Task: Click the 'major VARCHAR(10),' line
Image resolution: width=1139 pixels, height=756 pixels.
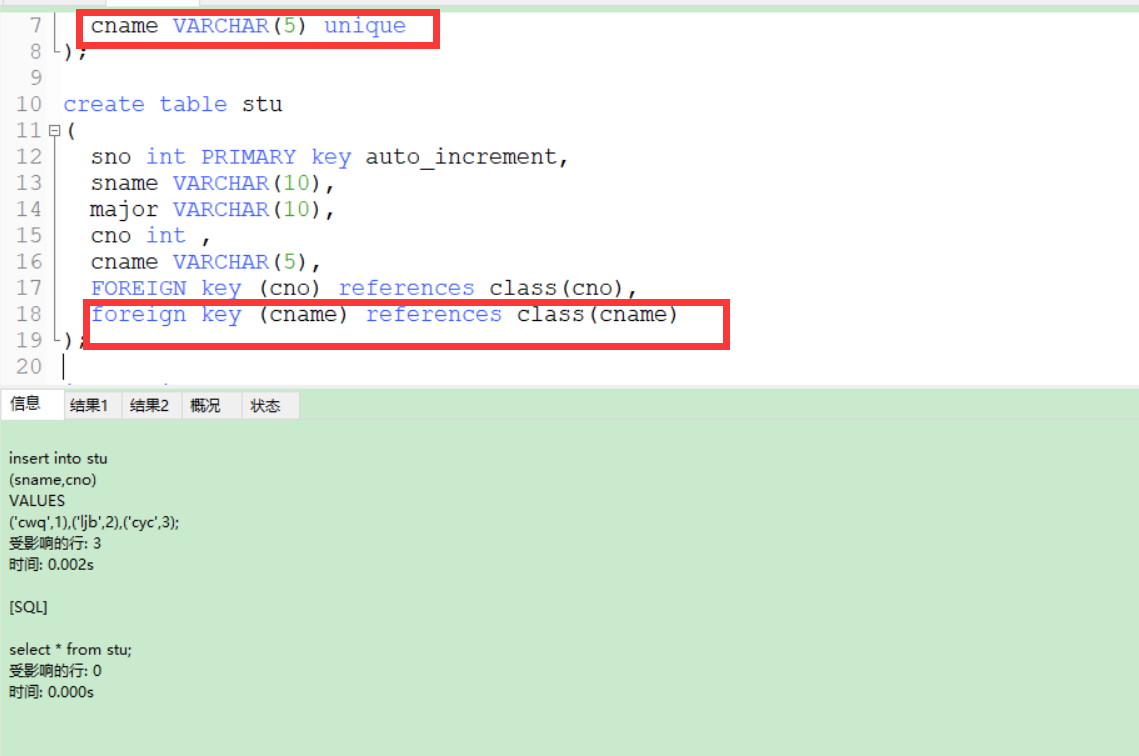Action: pyautogui.click(x=212, y=209)
